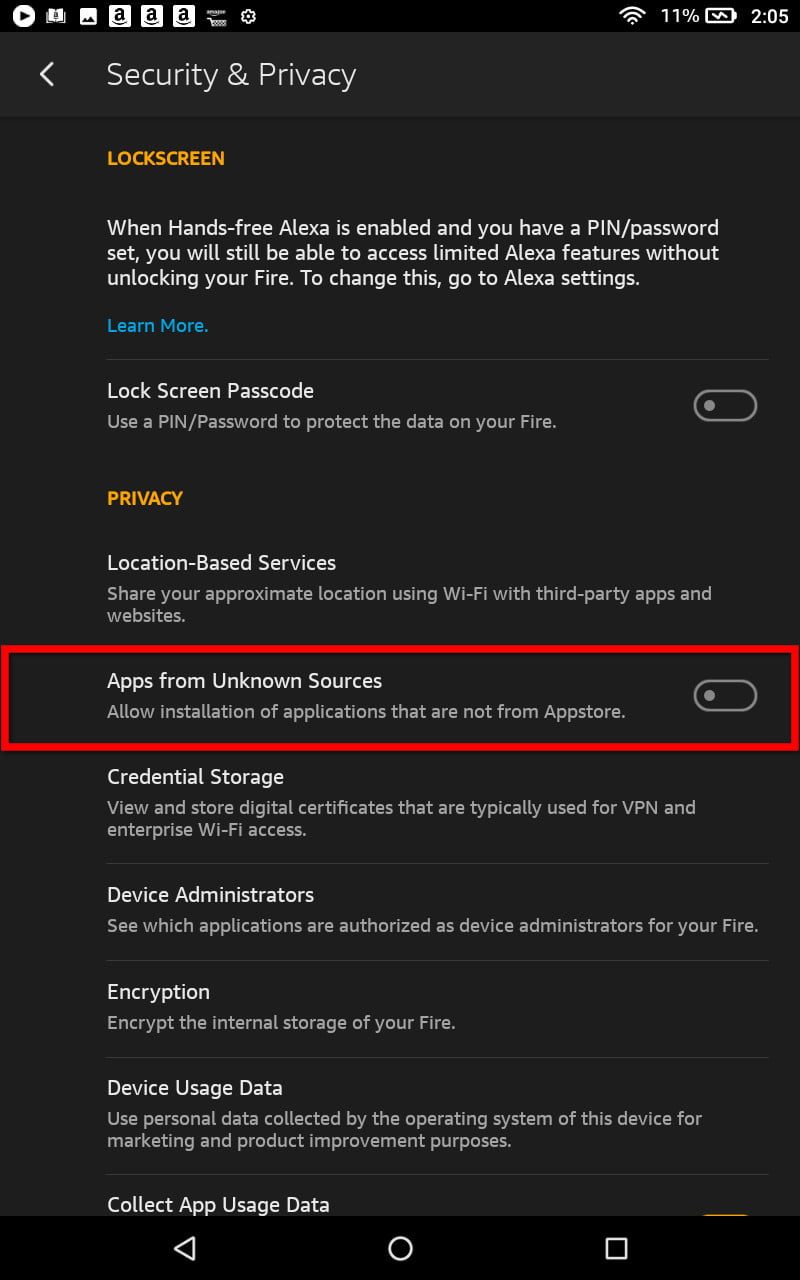Tap the battery charging icon
This screenshot has height=1280, width=800.
(721, 16)
